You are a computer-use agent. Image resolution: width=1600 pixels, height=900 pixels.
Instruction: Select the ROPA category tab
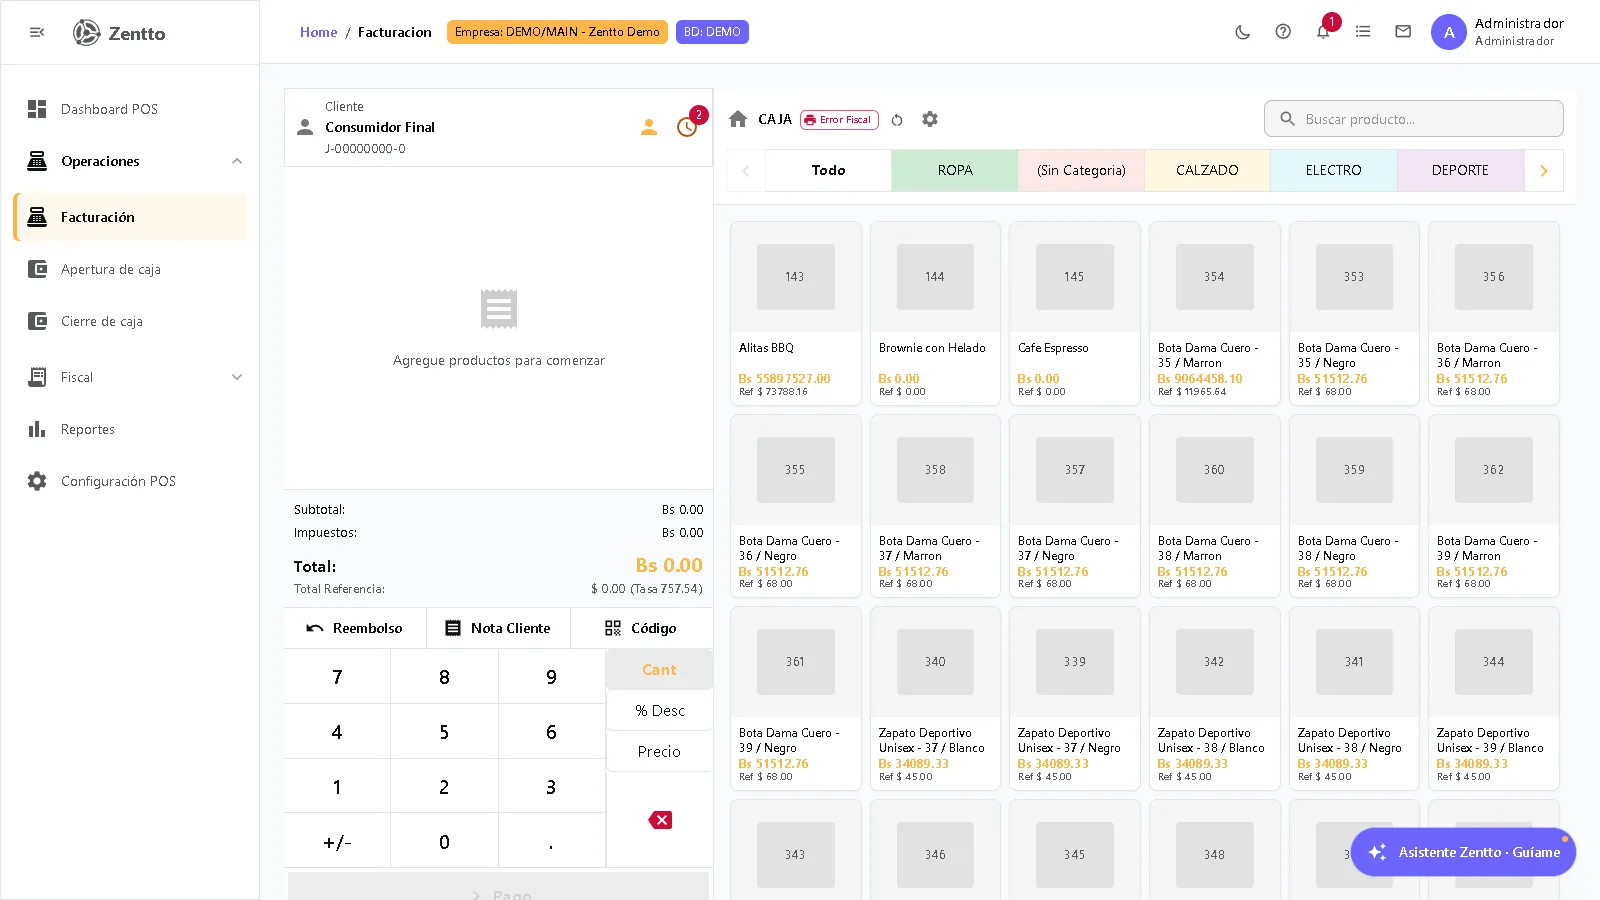955,170
